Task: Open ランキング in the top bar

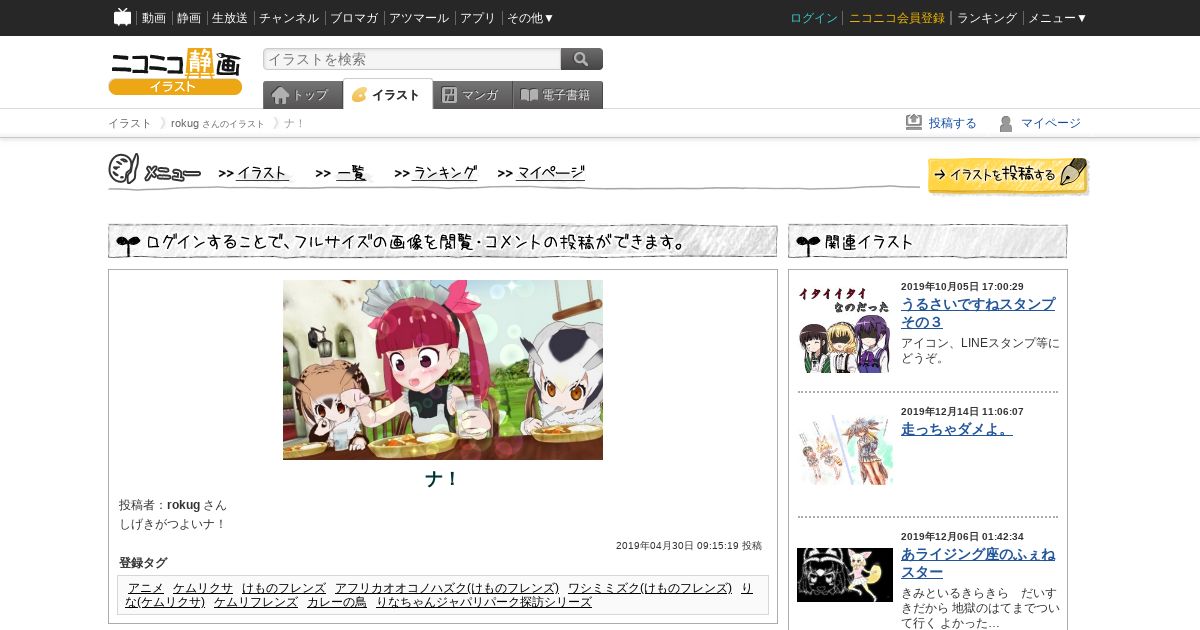Action: point(987,18)
